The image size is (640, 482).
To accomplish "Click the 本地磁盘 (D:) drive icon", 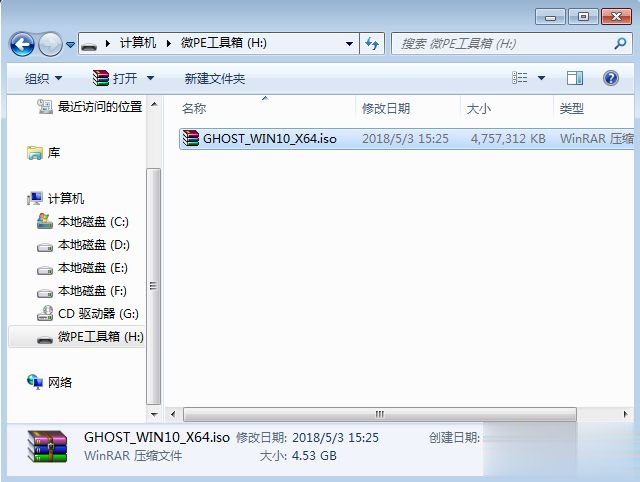I will [x=45, y=247].
